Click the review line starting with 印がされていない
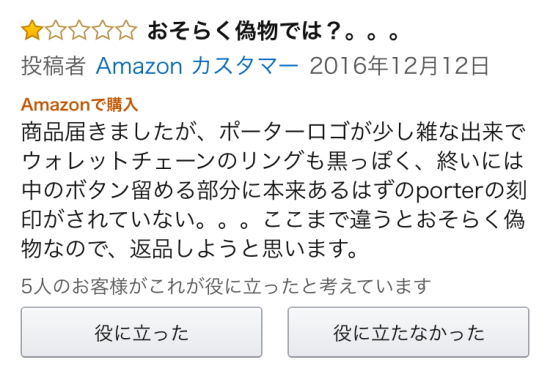550x387 pixels. point(273,220)
